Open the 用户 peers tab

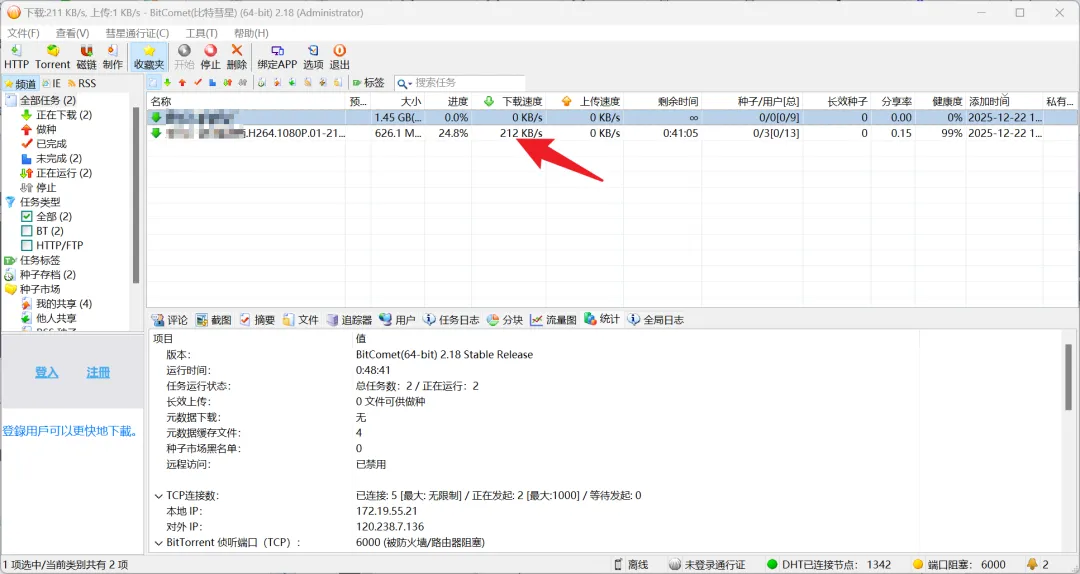pyautogui.click(x=397, y=320)
